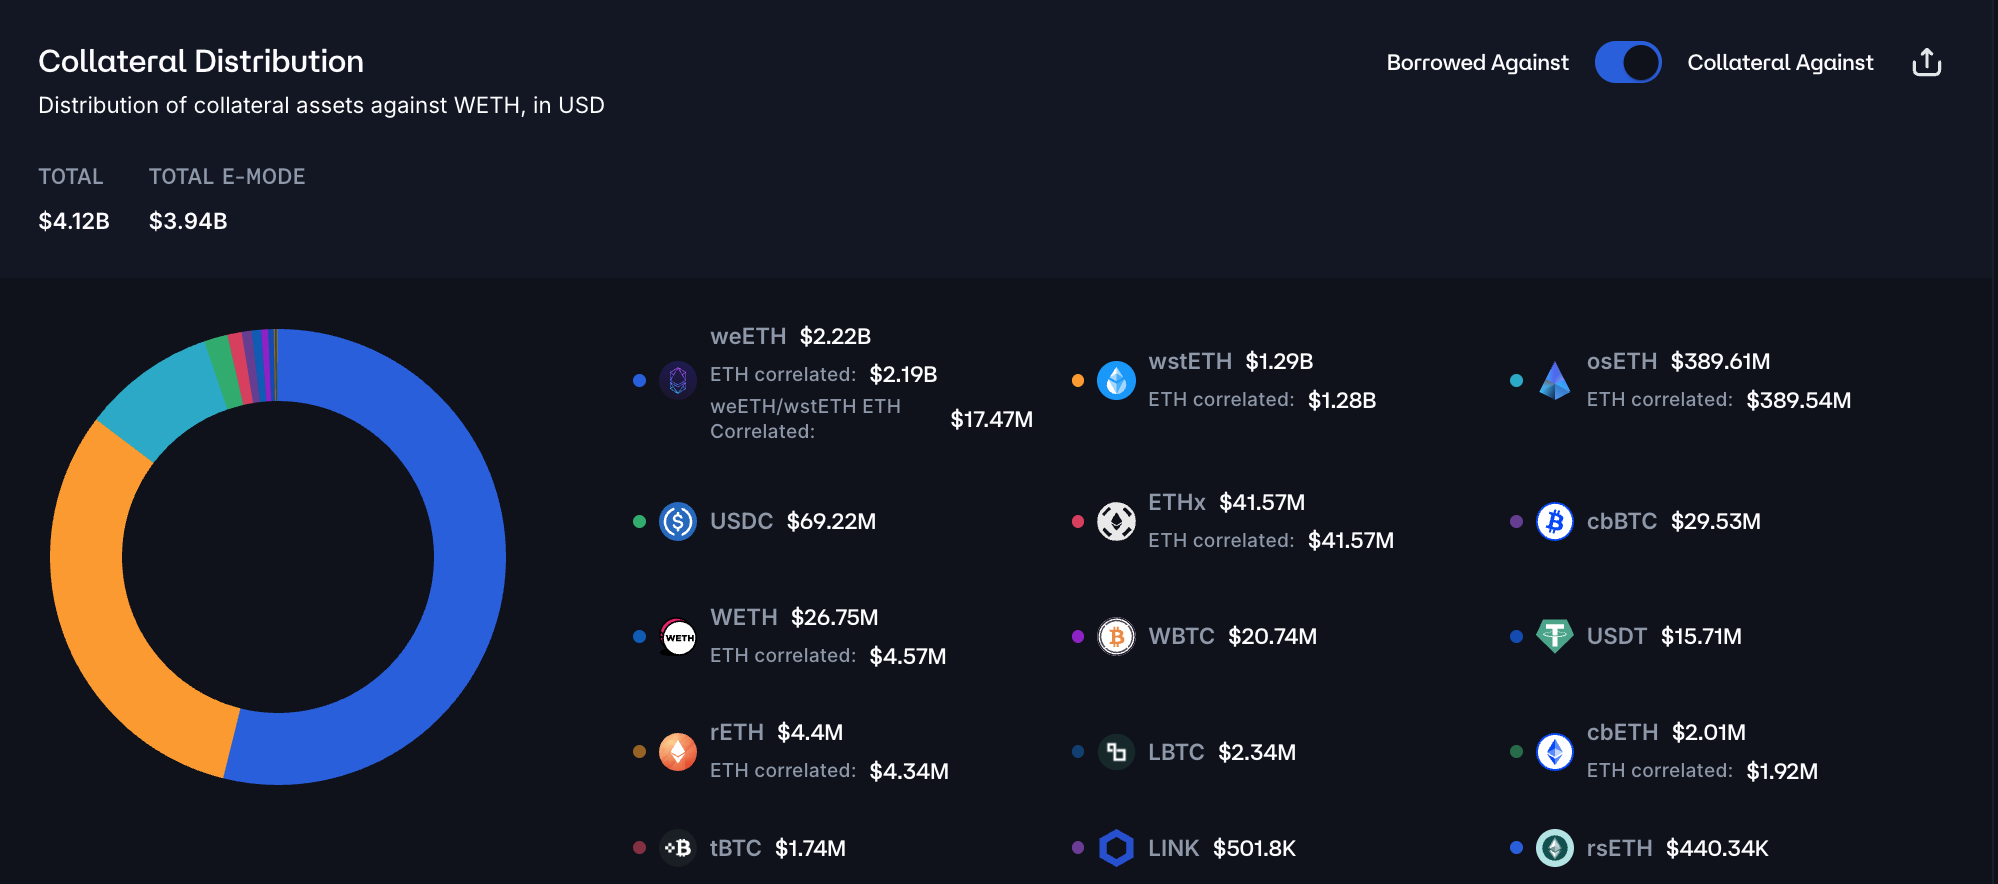Click the TOTAL stat label
The height and width of the screenshot is (884, 1998).
71,177
